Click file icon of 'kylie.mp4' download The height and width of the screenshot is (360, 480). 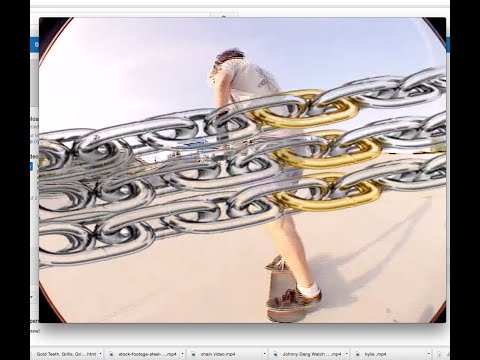click(358, 354)
